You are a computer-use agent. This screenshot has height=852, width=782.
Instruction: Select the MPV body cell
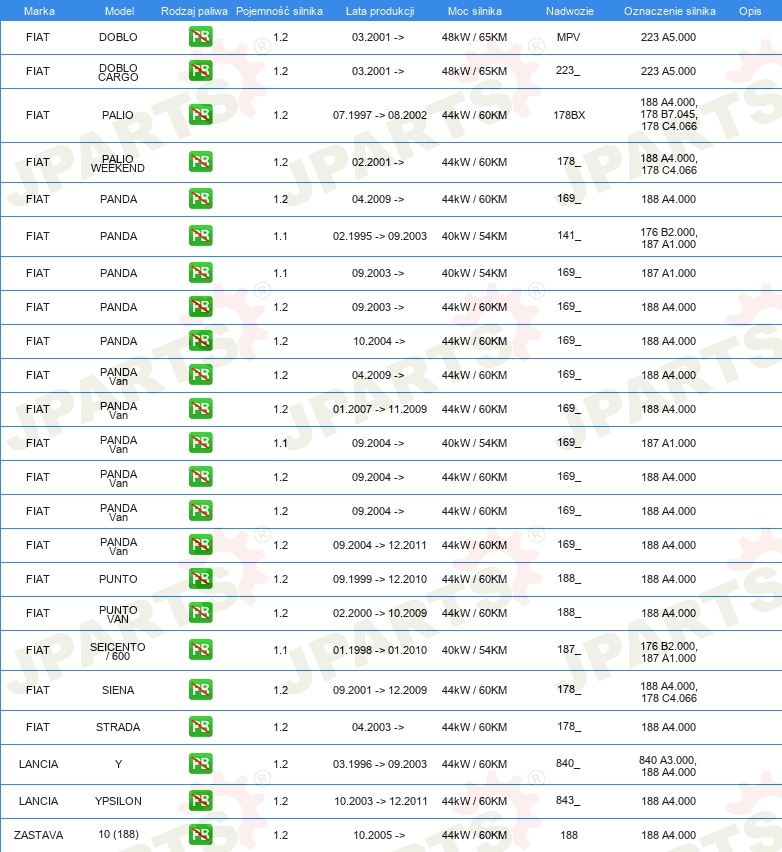coord(568,37)
